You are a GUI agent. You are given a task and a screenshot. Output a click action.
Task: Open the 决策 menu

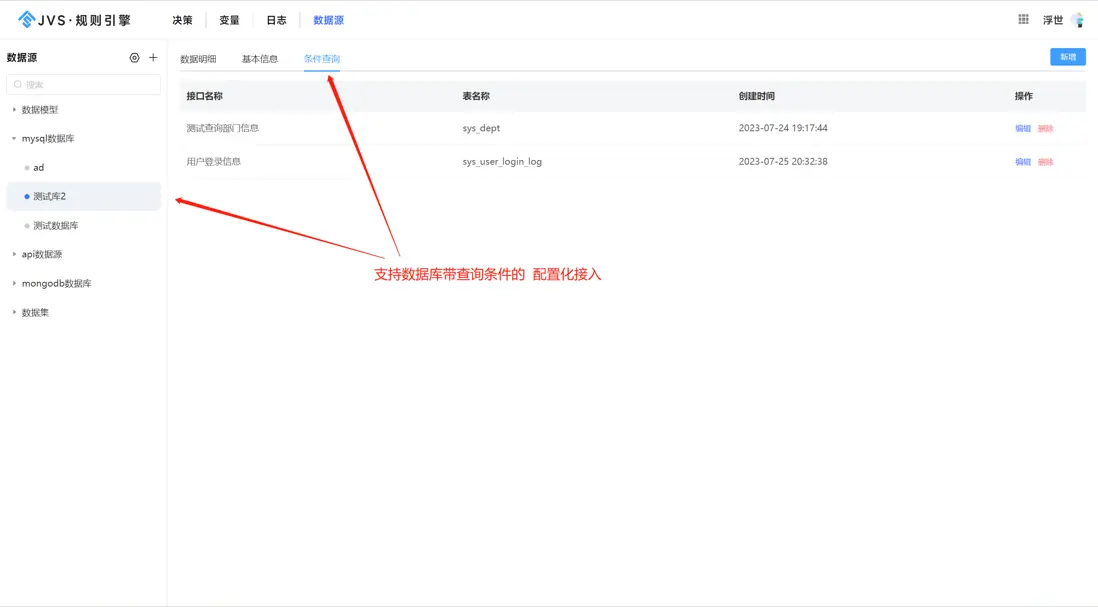(182, 20)
